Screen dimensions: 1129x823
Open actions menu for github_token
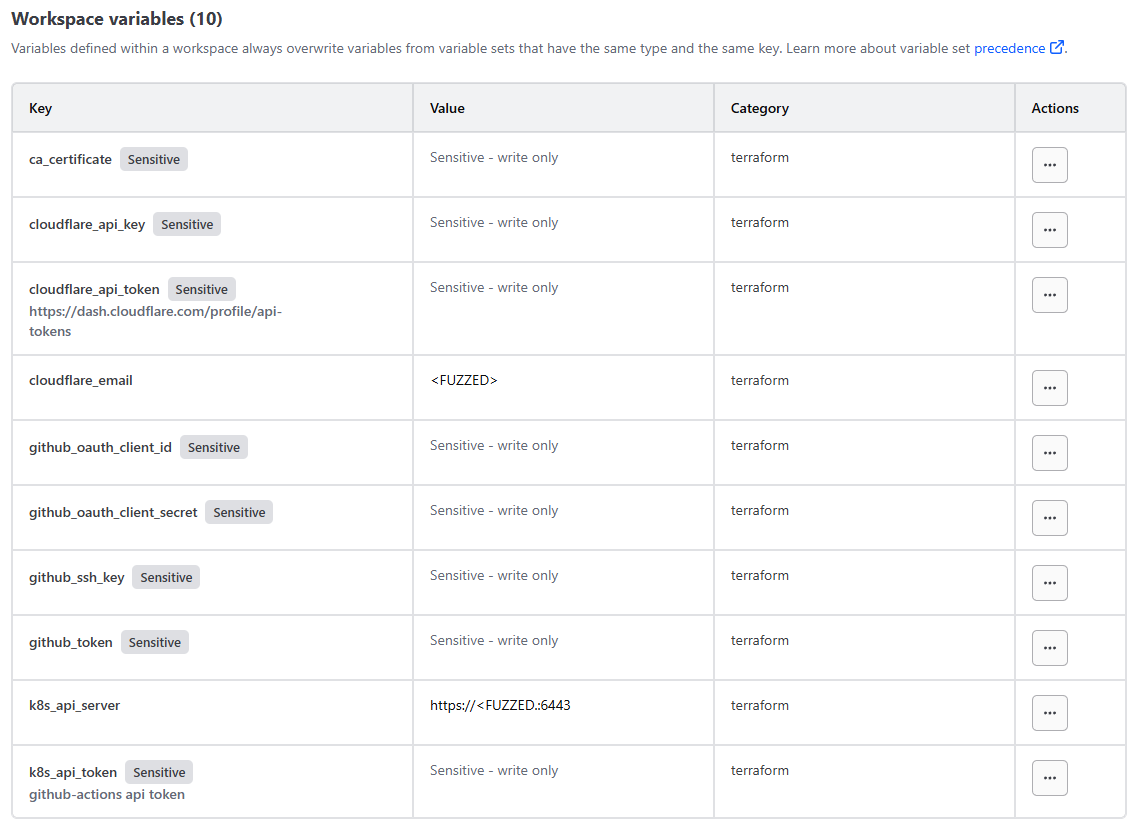click(1049, 648)
